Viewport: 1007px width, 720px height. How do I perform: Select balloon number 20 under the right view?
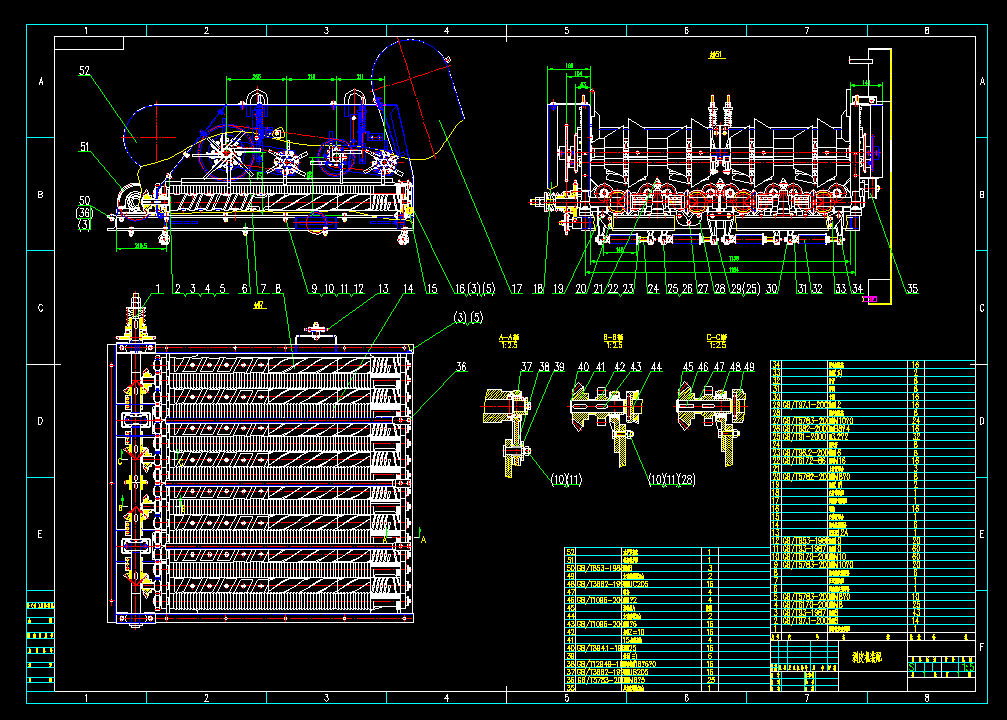pyautogui.click(x=580, y=288)
